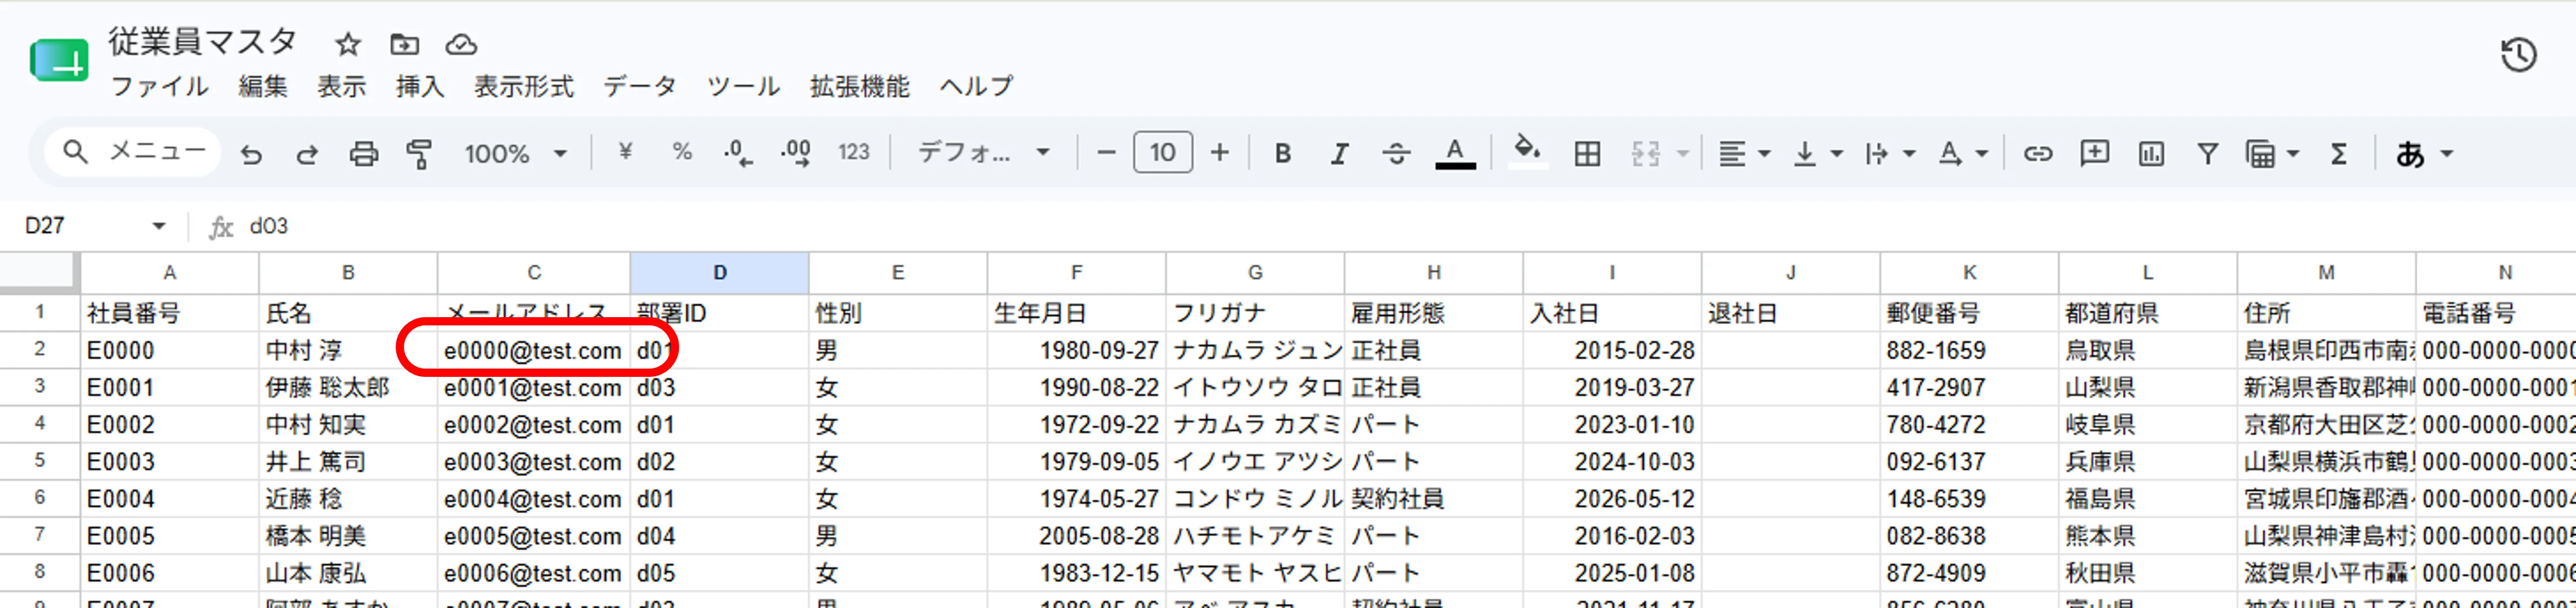This screenshot has width=2576, height=608.
Task: Click cell e0003@test.com
Action: (533, 462)
